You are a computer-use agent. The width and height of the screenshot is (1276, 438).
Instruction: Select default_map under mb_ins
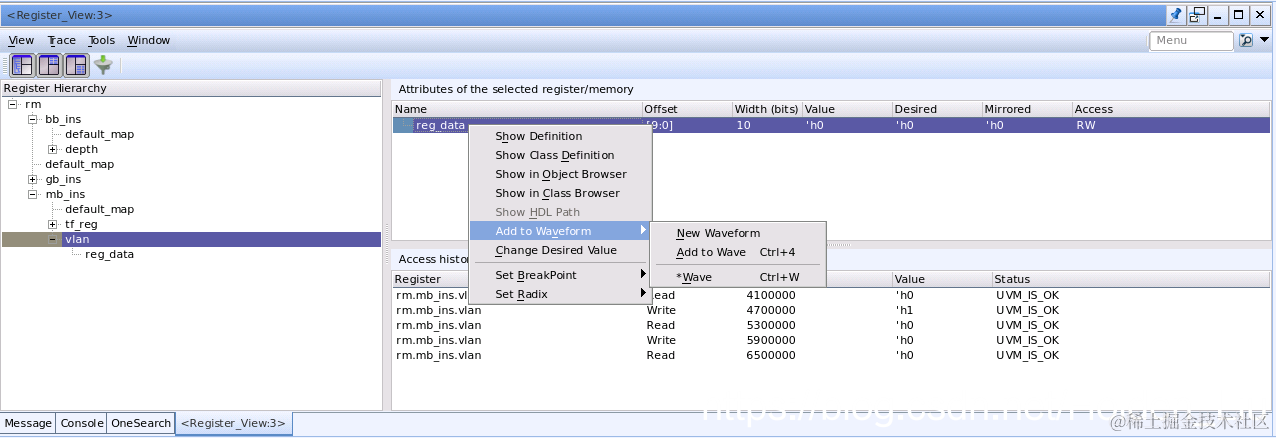pos(99,209)
